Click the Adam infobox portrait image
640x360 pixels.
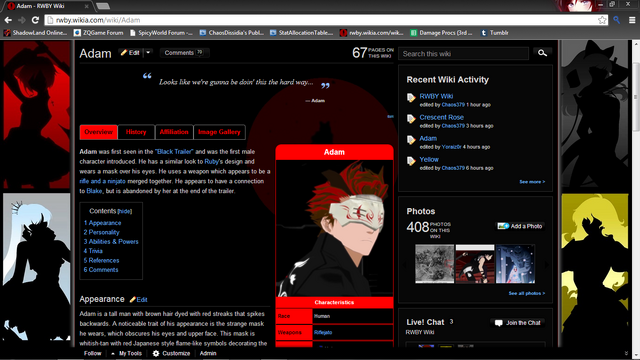click(x=334, y=228)
